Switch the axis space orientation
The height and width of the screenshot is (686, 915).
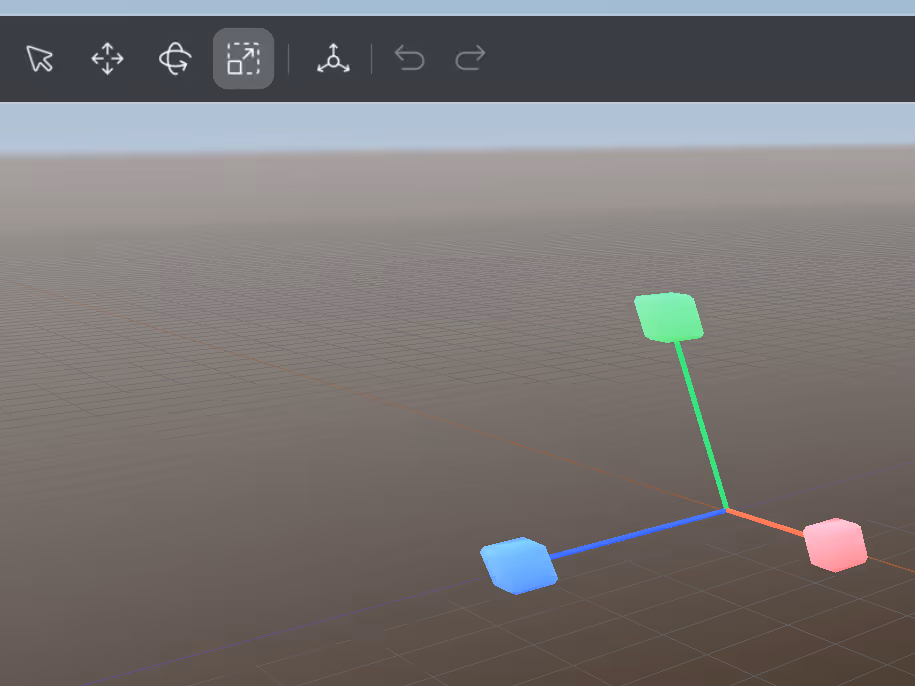(333, 58)
